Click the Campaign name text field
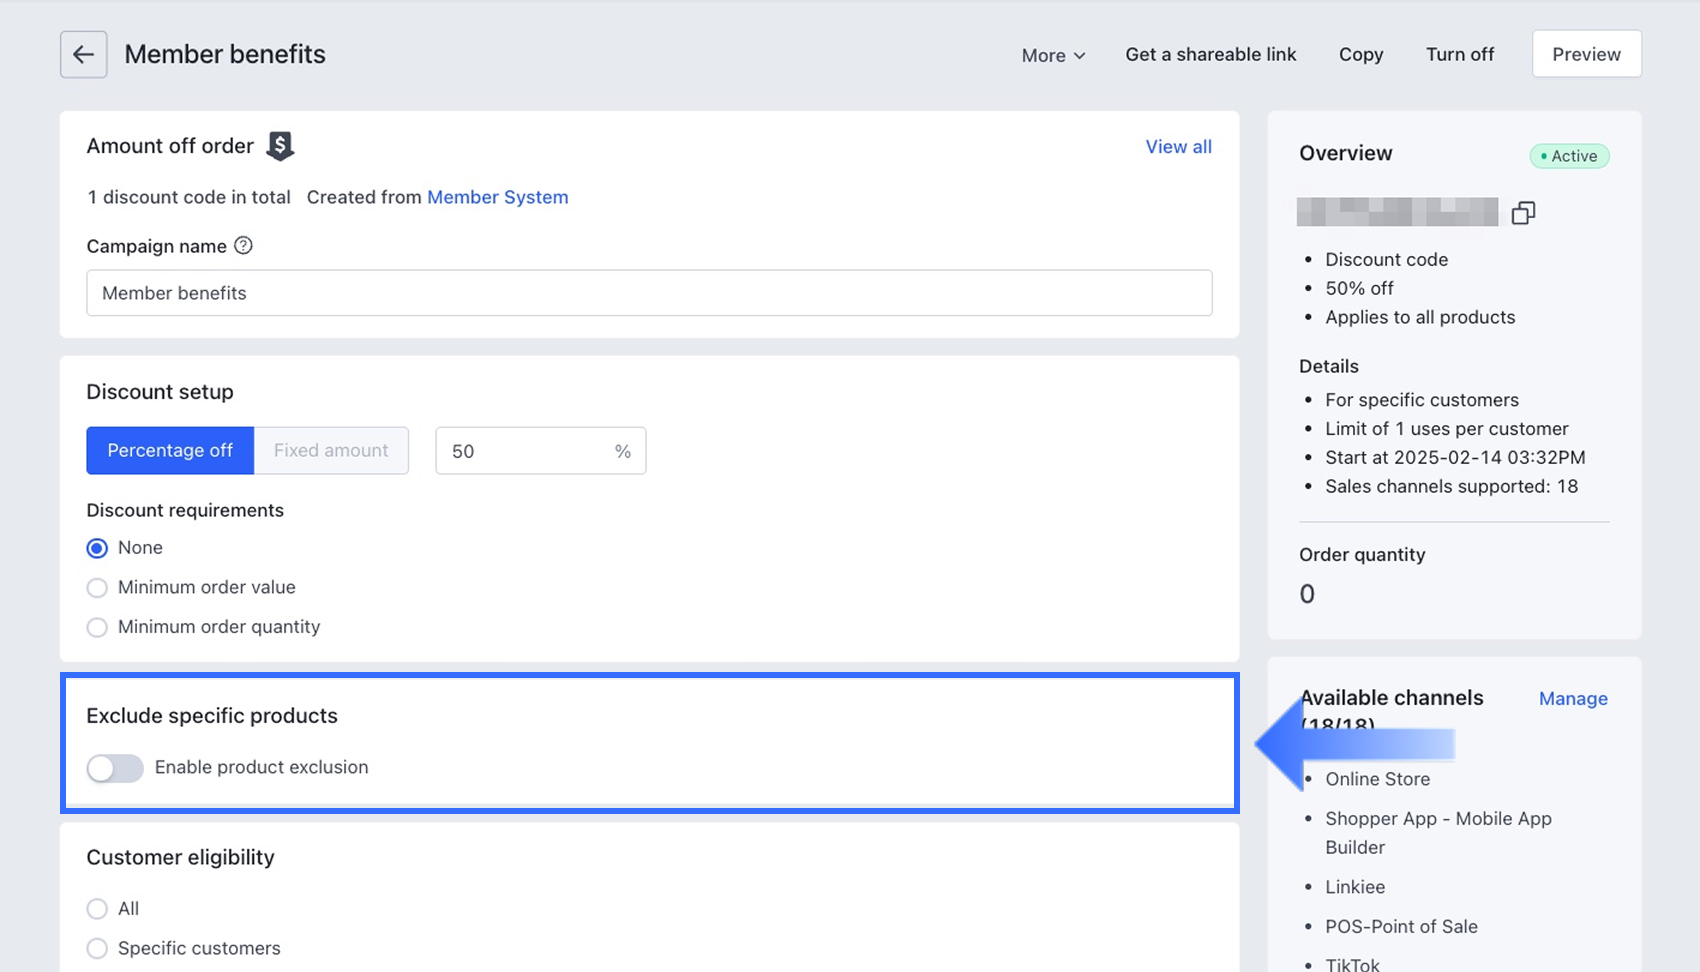 click(x=649, y=293)
